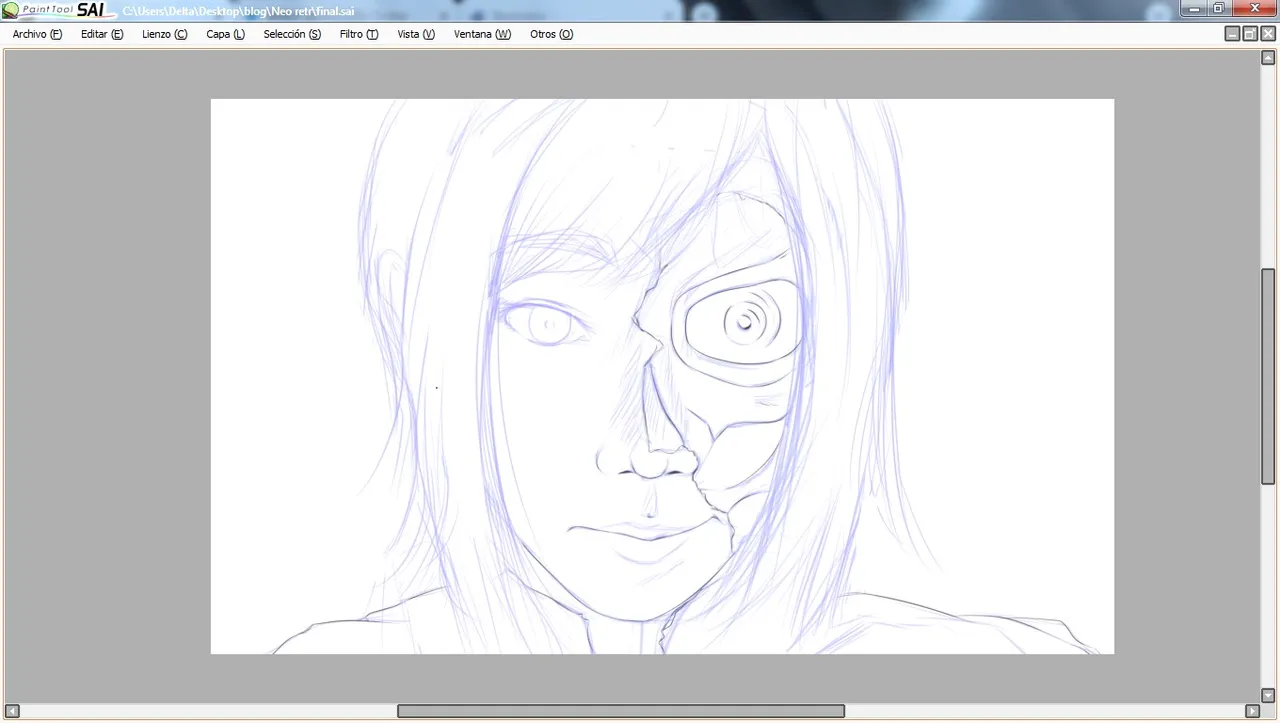Open the Otros menu
Image resolution: width=1280 pixels, height=723 pixels.
coord(551,34)
